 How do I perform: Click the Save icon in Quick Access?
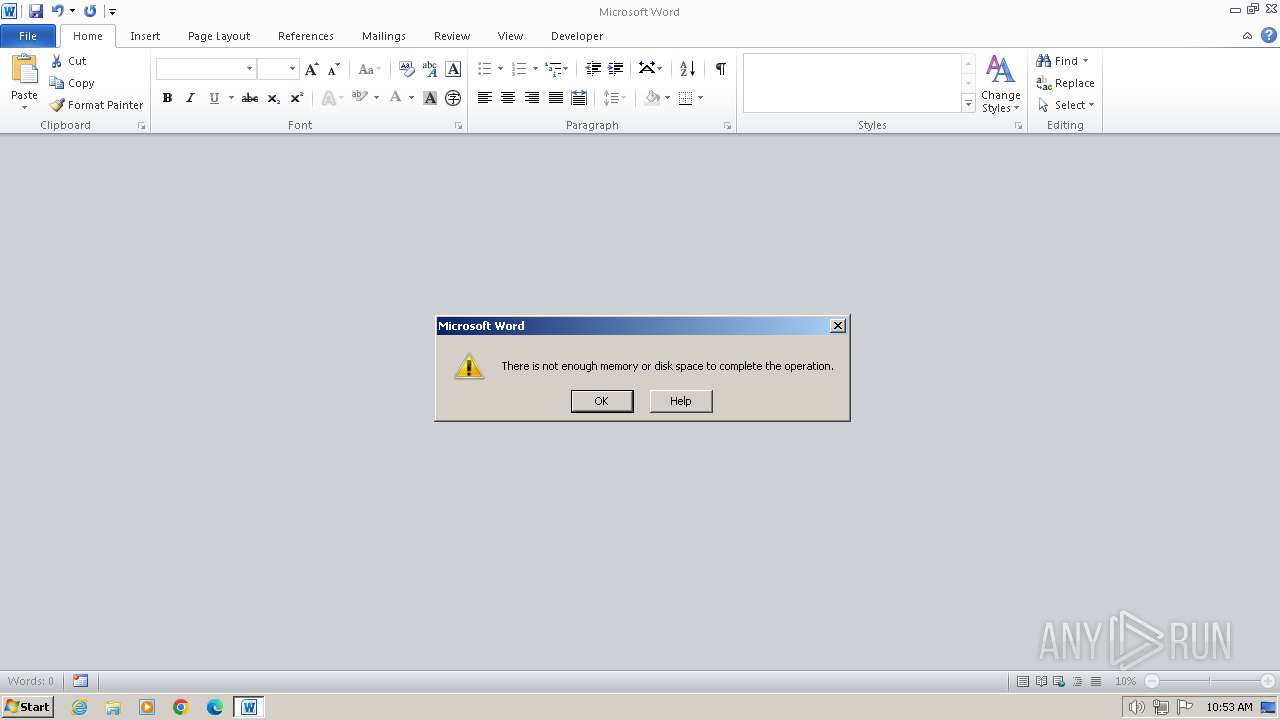click(x=36, y=11)
